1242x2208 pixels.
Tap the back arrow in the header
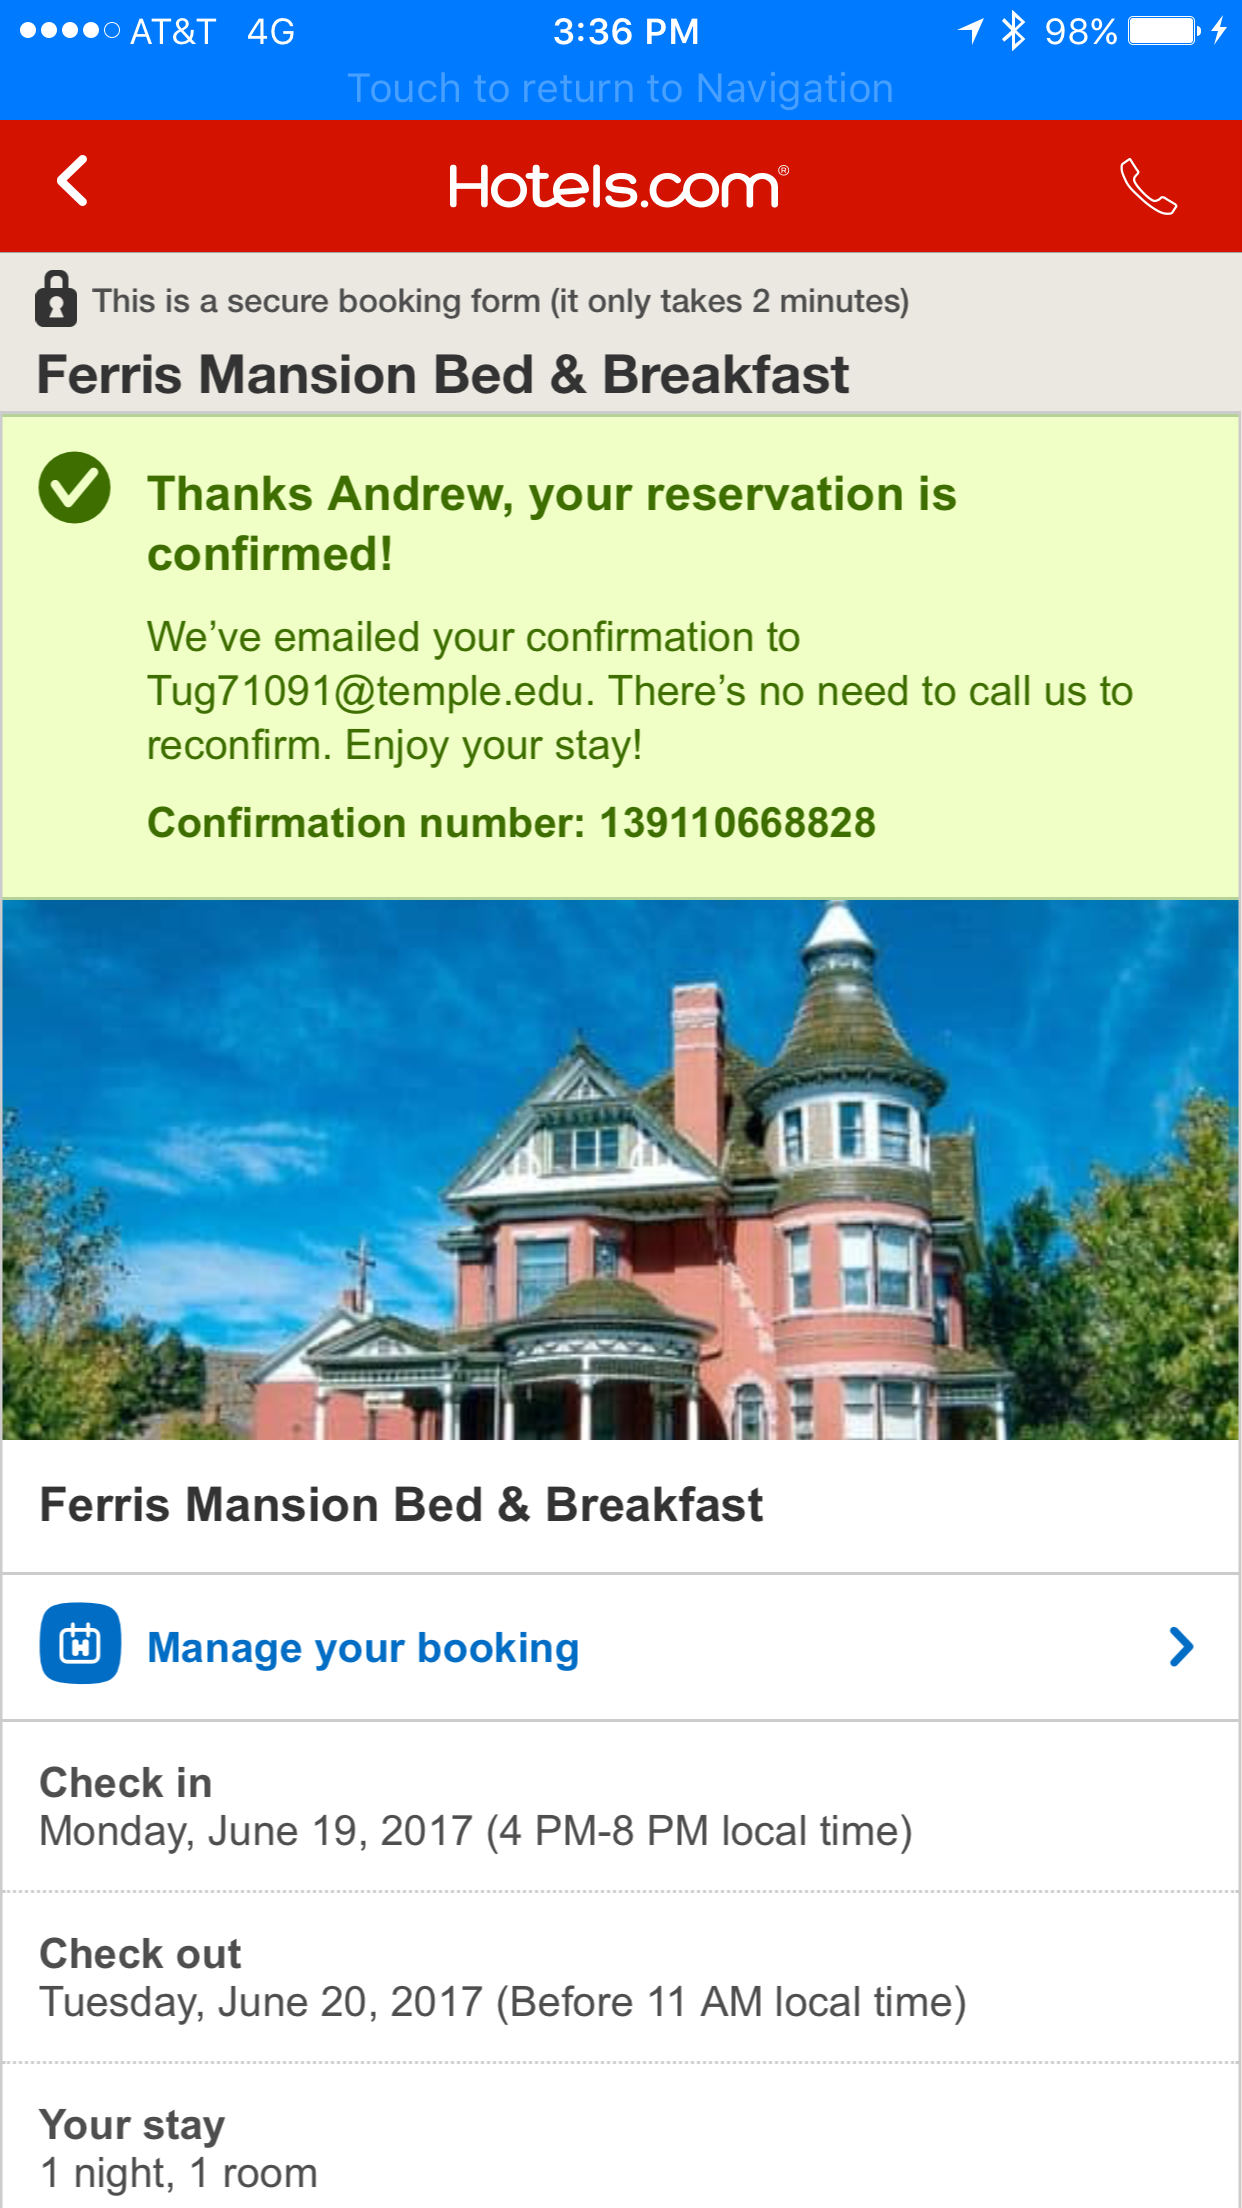coord(73,182)
